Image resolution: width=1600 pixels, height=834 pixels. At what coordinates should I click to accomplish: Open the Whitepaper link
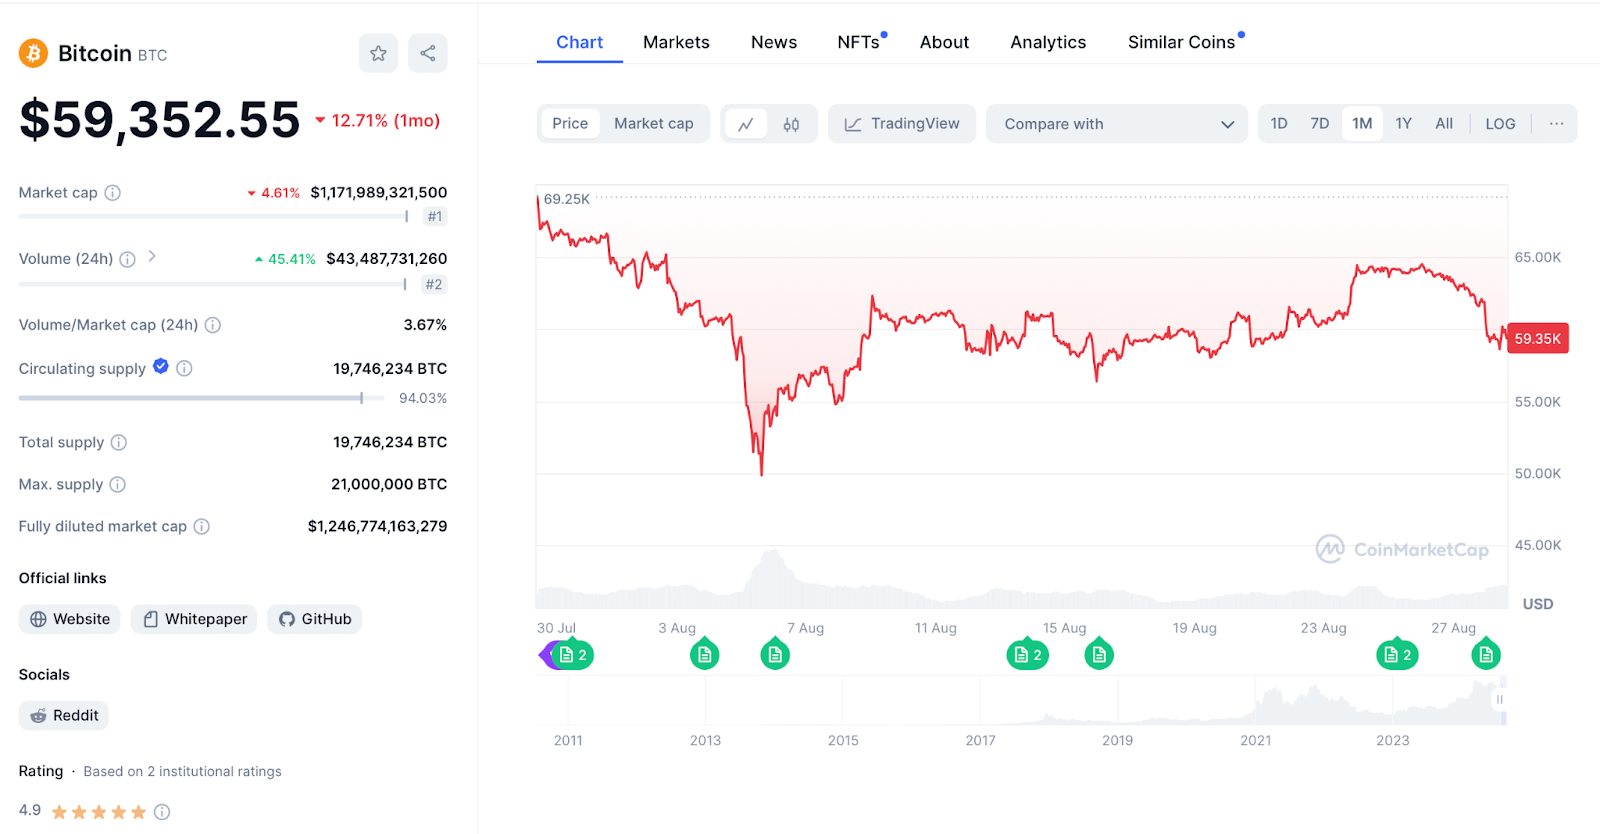194,619
